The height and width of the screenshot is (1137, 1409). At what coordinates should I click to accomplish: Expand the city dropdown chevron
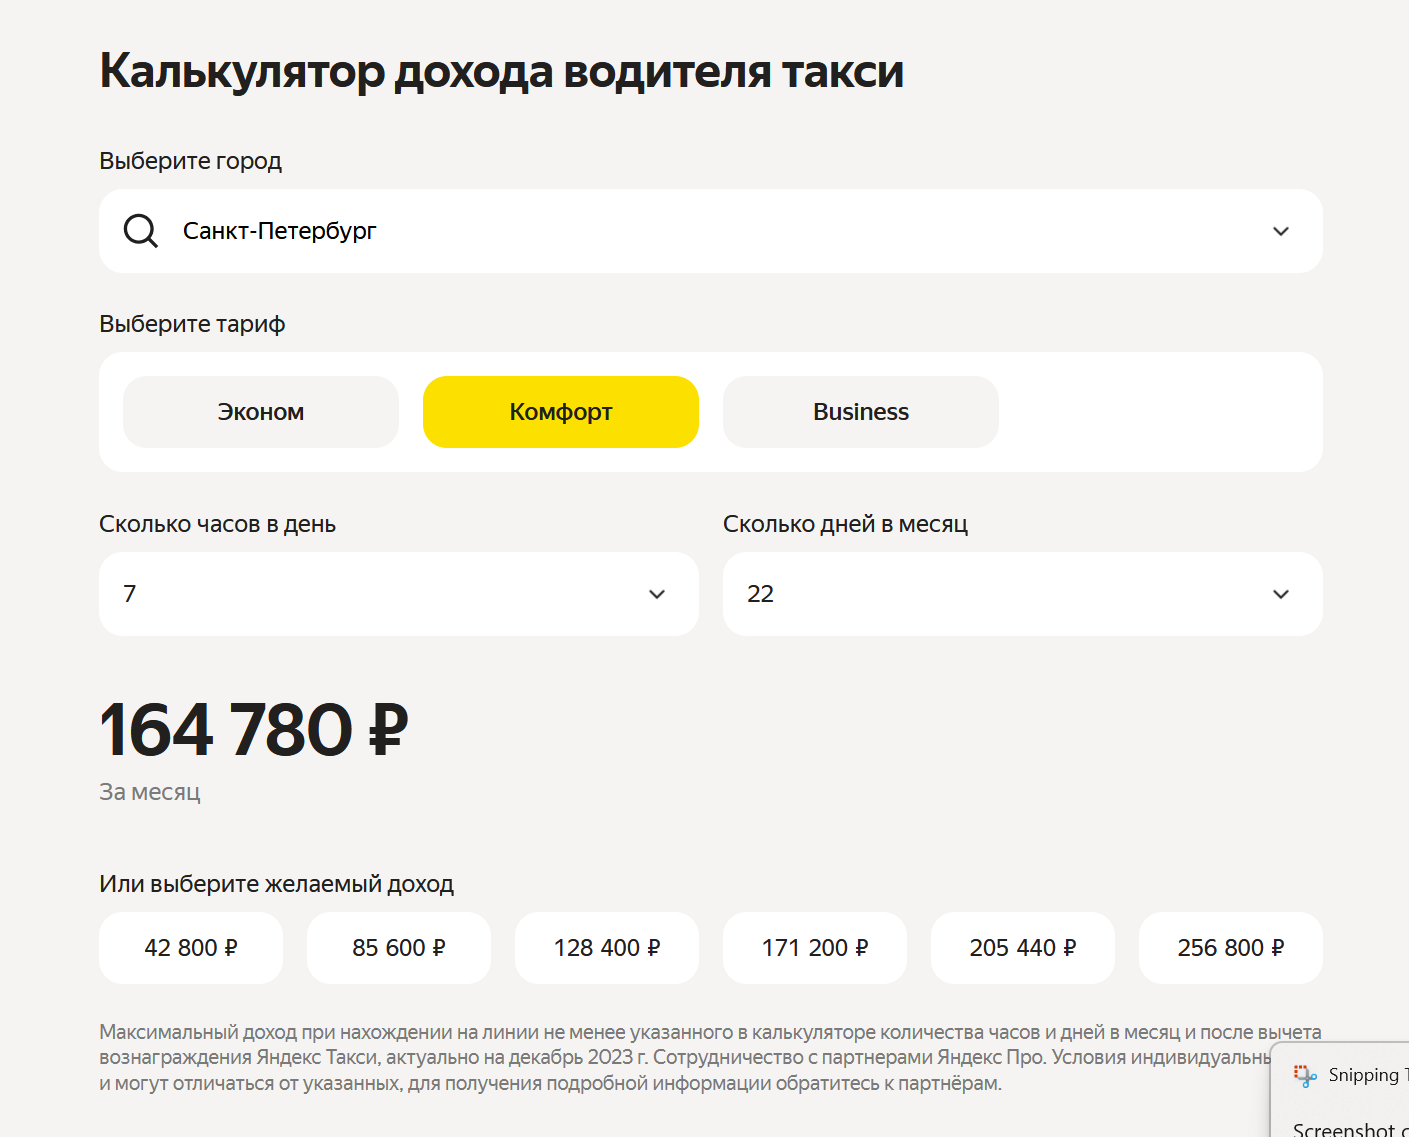pyautogui.click(x=1281, y=231)
